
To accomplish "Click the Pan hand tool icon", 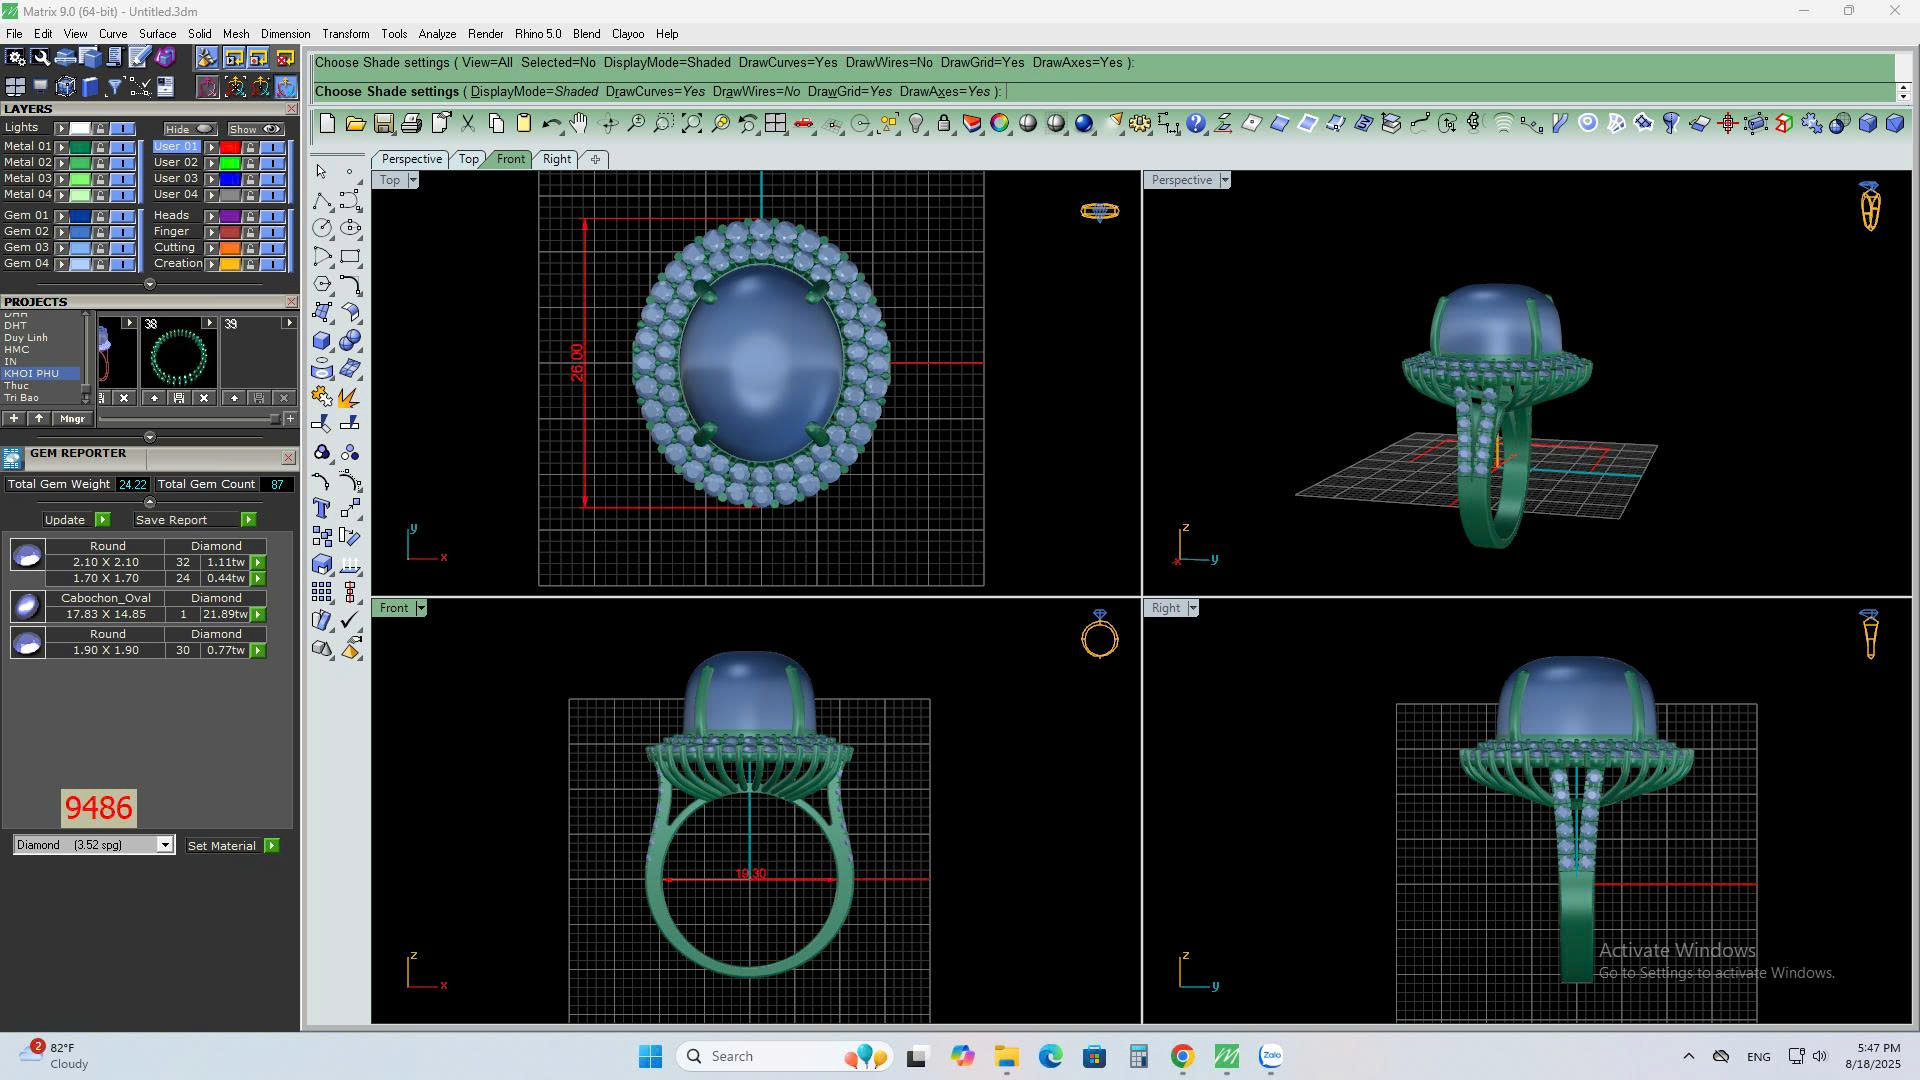I will point(579,123).
